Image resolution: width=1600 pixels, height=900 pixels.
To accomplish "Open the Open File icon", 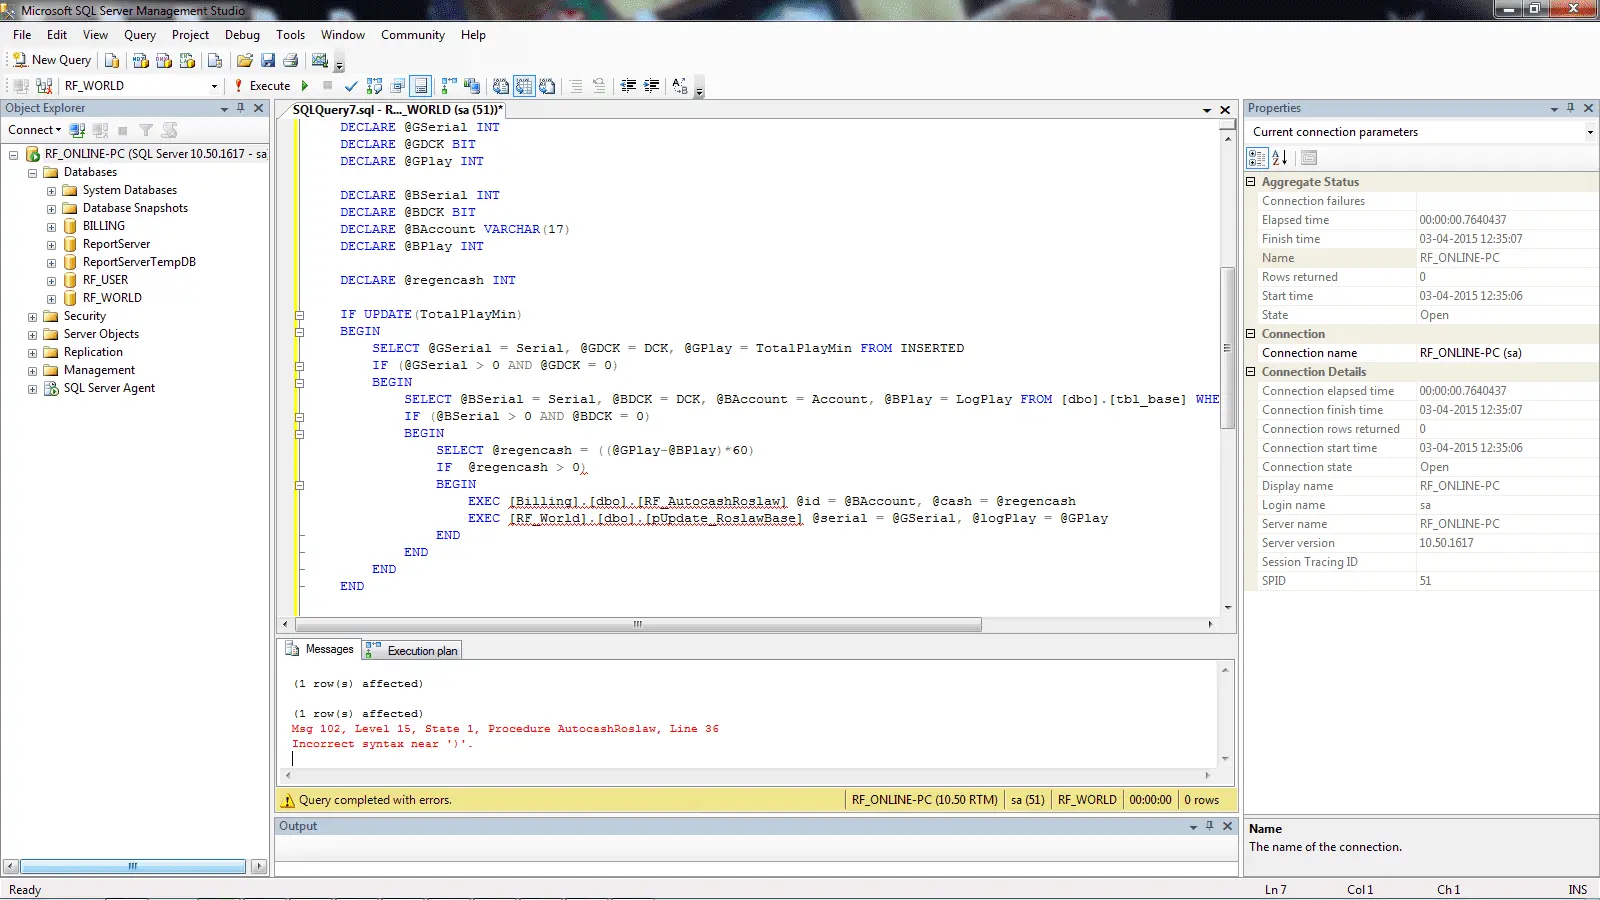I will click(x=245, y=60).
